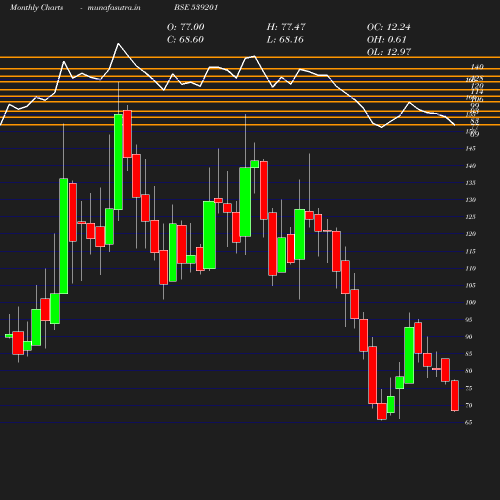Select the 75 price axis label

coord(468,388)
